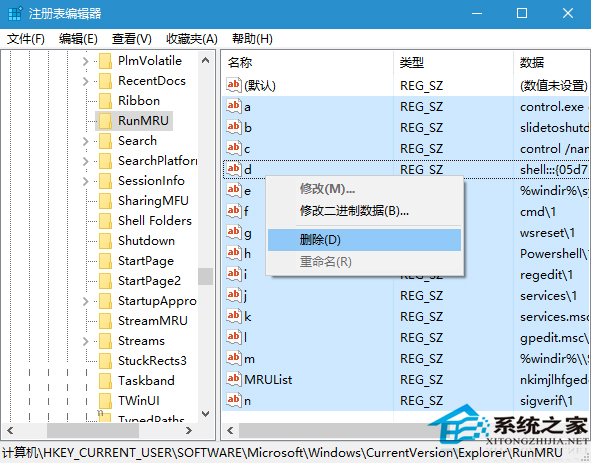Click the data cell 'regedit\1'
Image resolution: width=591 pixels, height=463 pixels.
547,275
